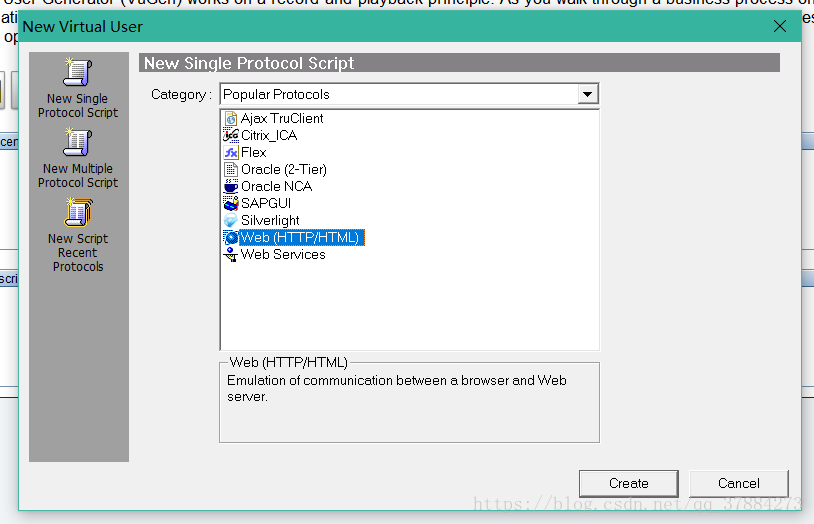The height and width of the screenshot is (524, 814).
Task: Select Oracle NCA in the protocol list
Action: click(x=276, y=187)
